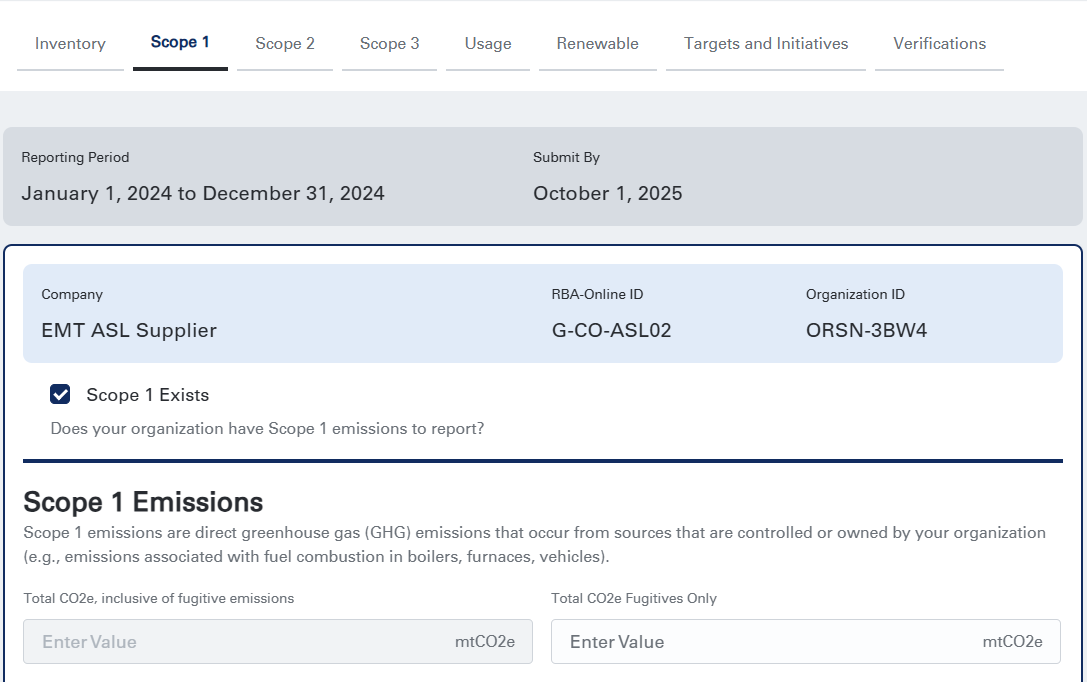Screen dimensions: 1087x682
Task: Select the Organization ID ORSN-3BW4
Action: [x=867, y=331]
